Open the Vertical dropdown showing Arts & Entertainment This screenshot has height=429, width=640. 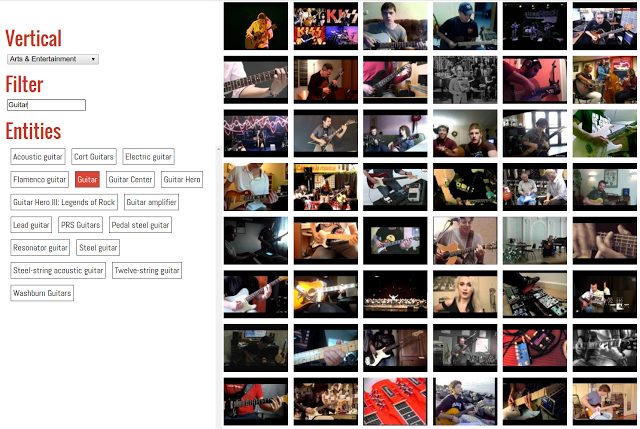pos(53,59)
